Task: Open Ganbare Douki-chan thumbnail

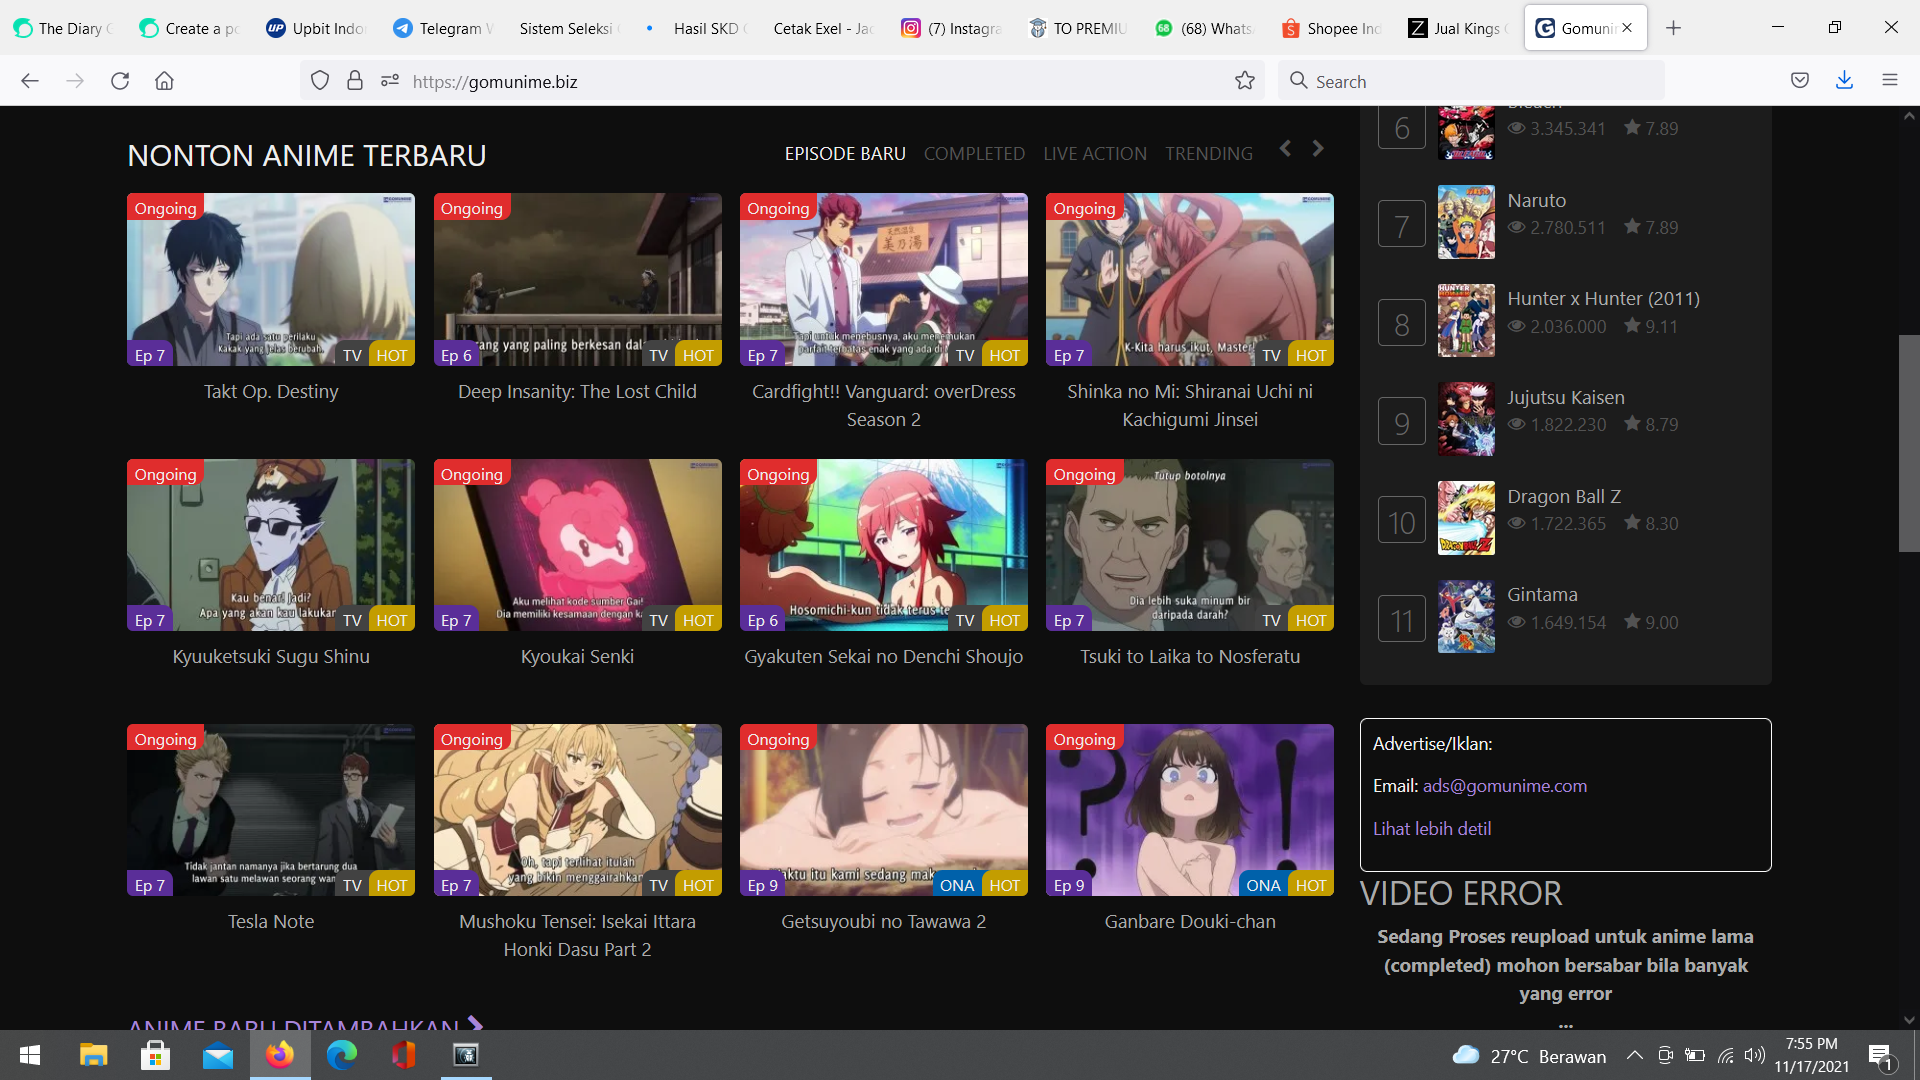Action: click(x=1189, y=810)
